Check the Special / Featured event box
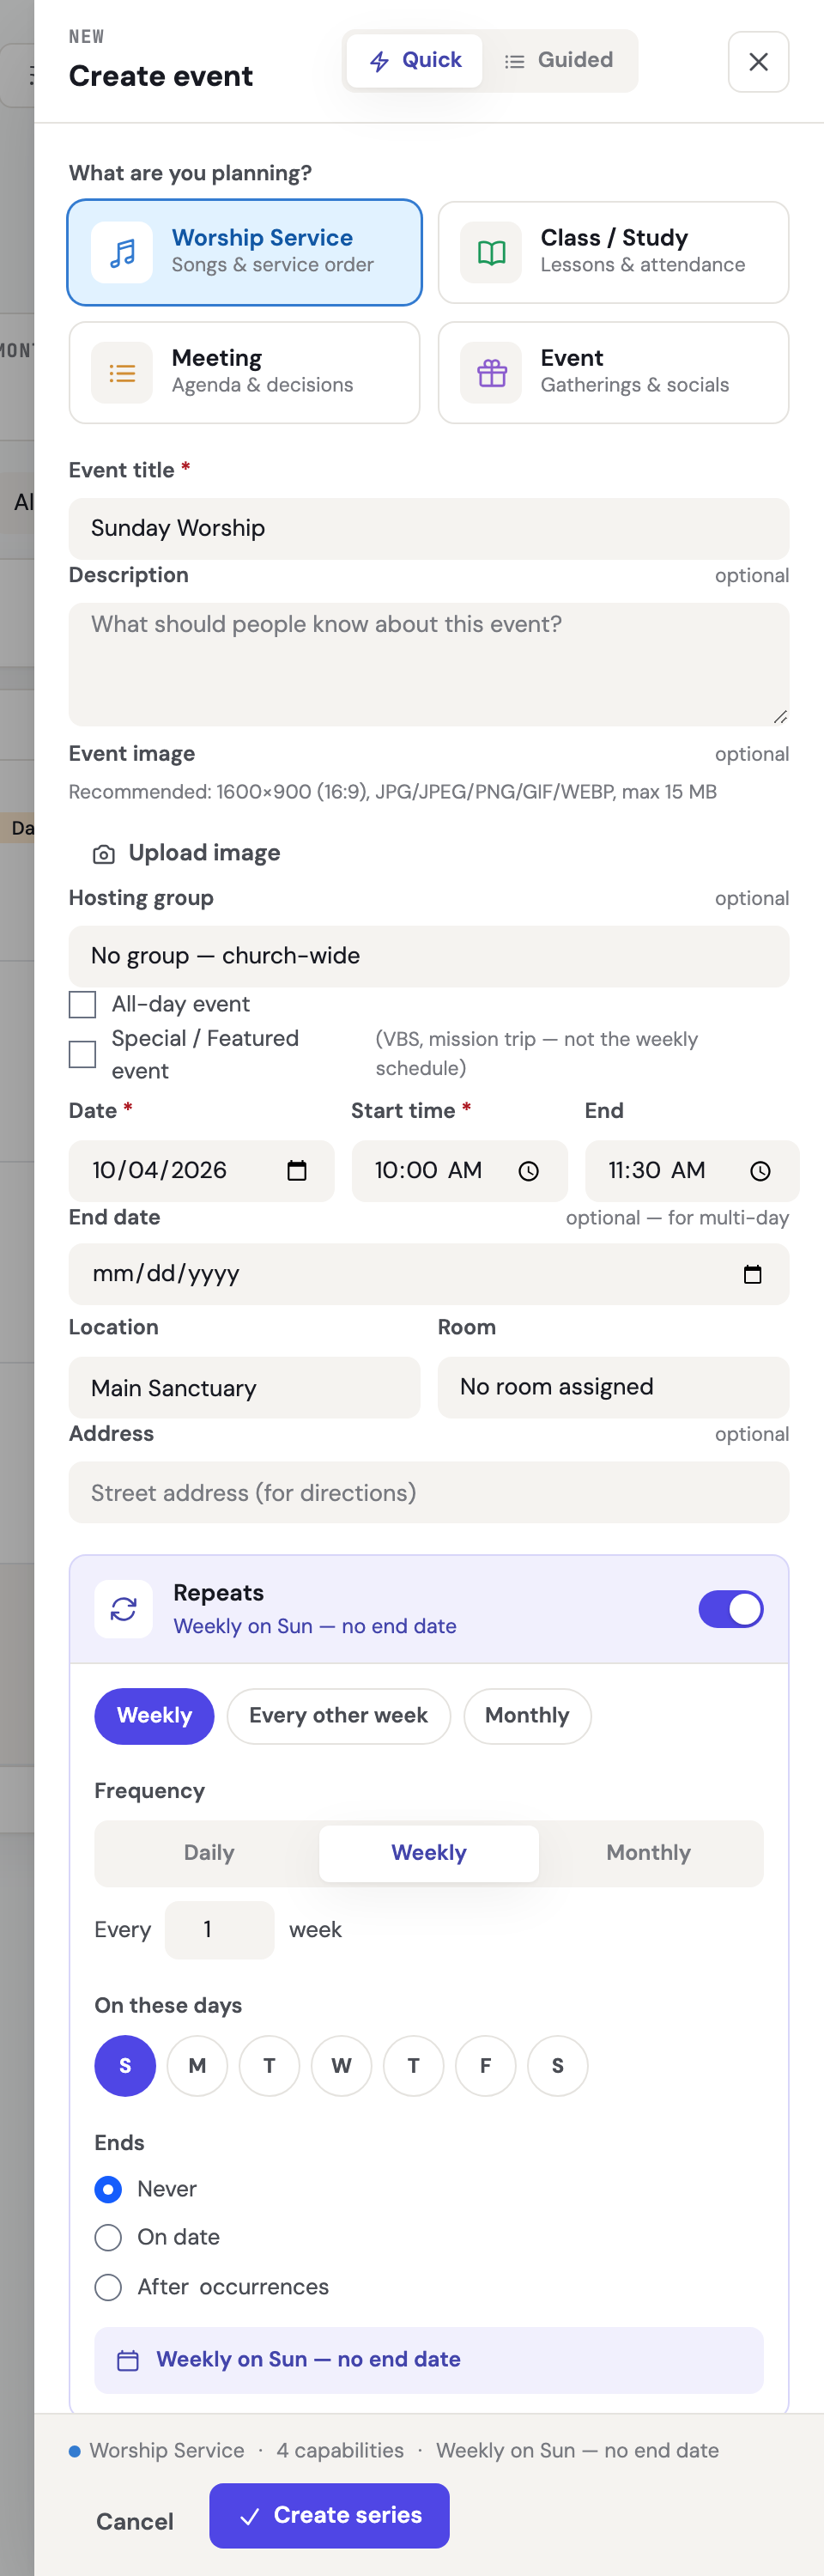 tap(82, 1054)
